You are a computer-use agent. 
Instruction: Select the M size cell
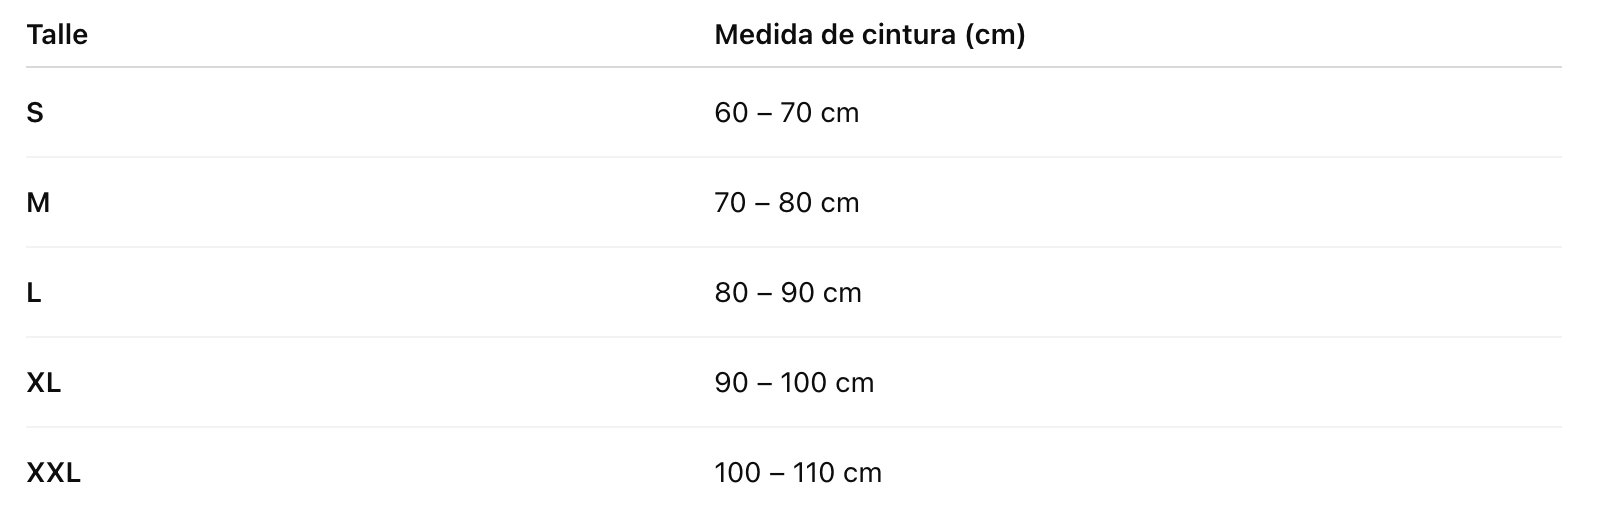(38, 203)
